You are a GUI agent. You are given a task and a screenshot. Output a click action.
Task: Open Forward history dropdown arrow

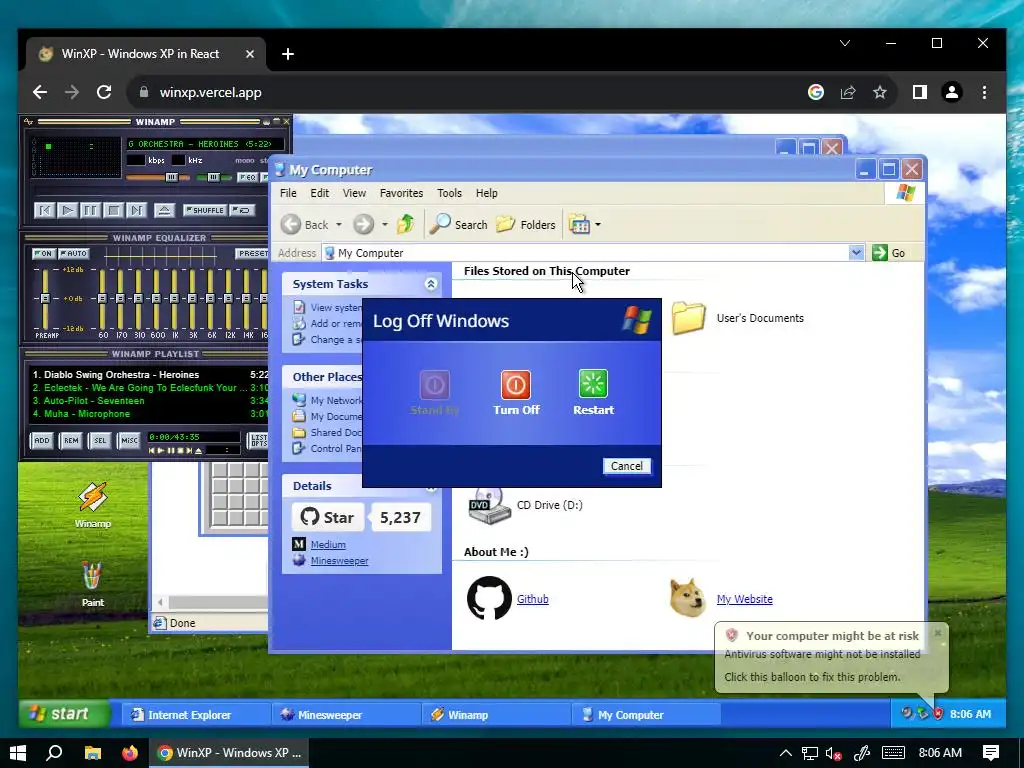click(x=385, y=225)
